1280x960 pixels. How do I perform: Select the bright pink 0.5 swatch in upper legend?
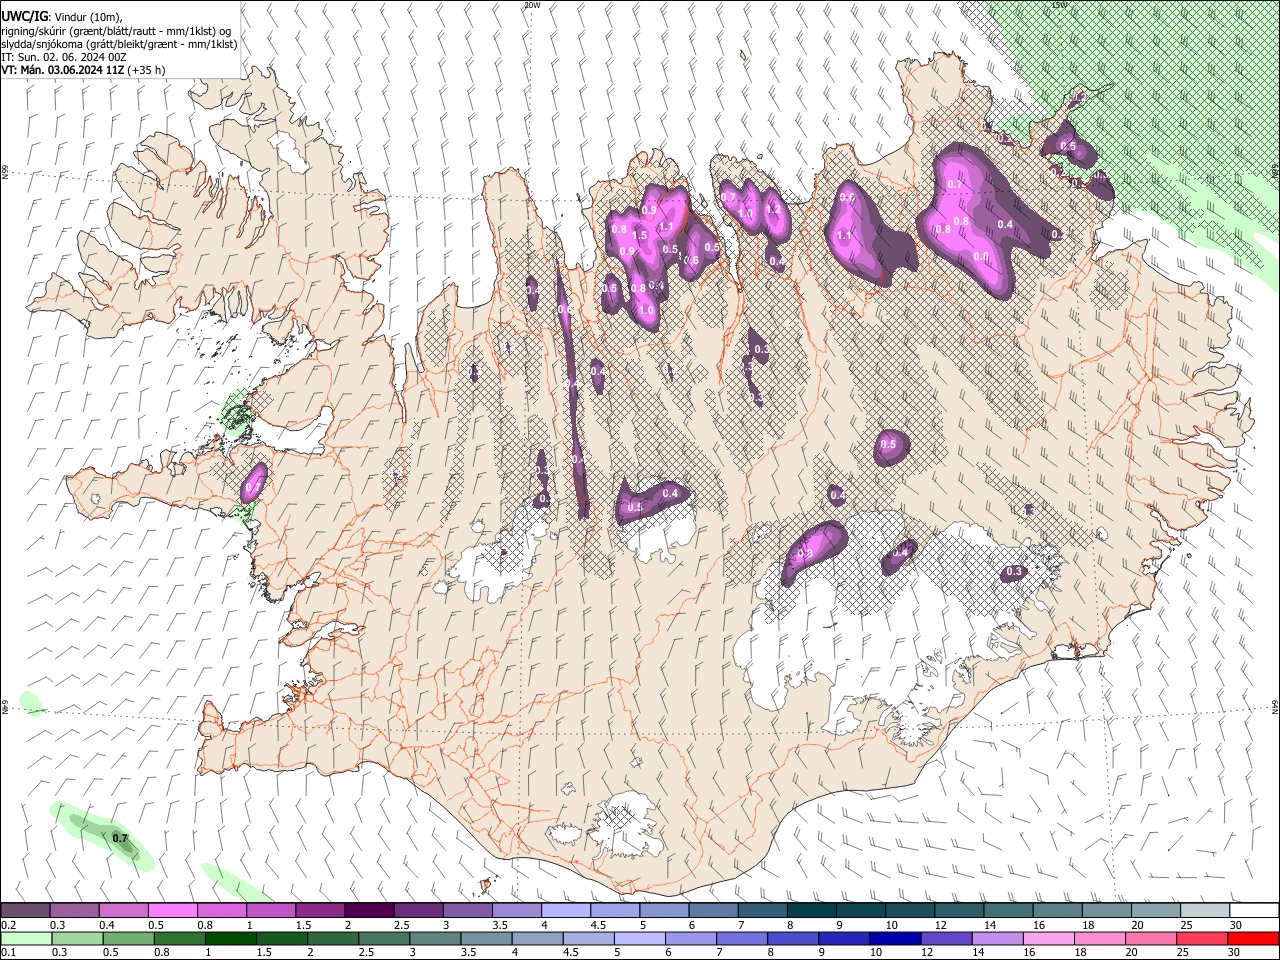pos(172,911)
